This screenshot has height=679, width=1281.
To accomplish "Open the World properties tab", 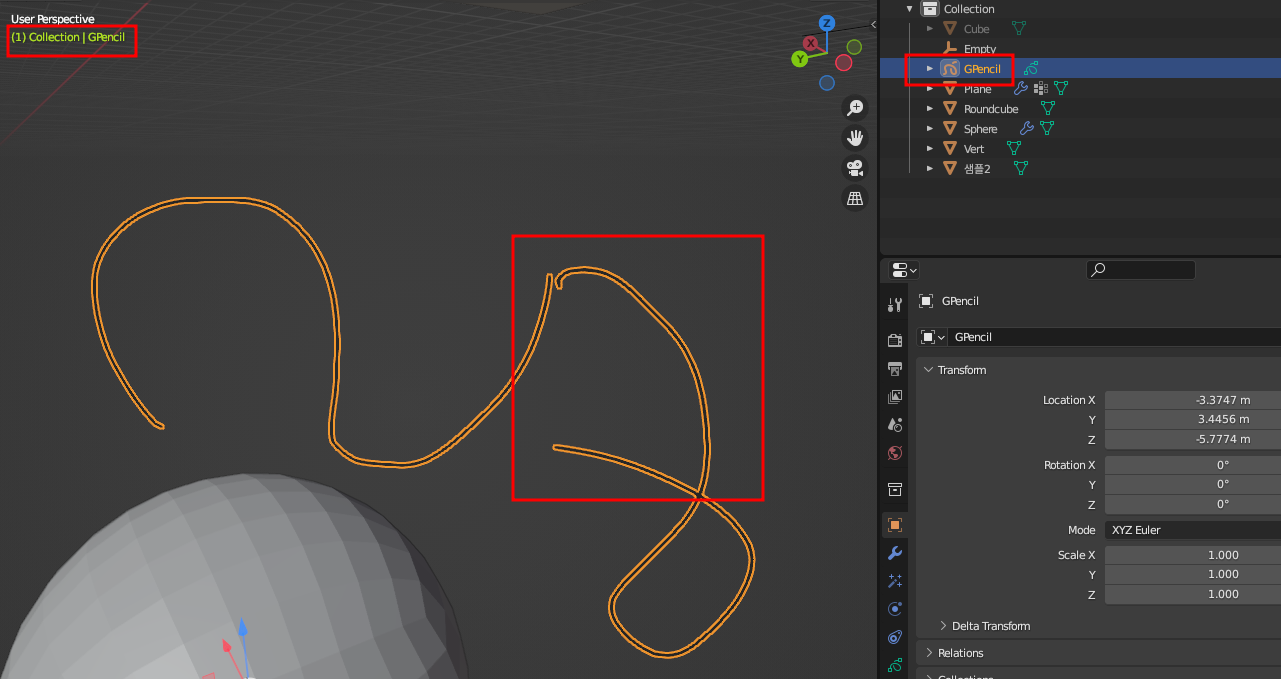I will tap(895, 453).
